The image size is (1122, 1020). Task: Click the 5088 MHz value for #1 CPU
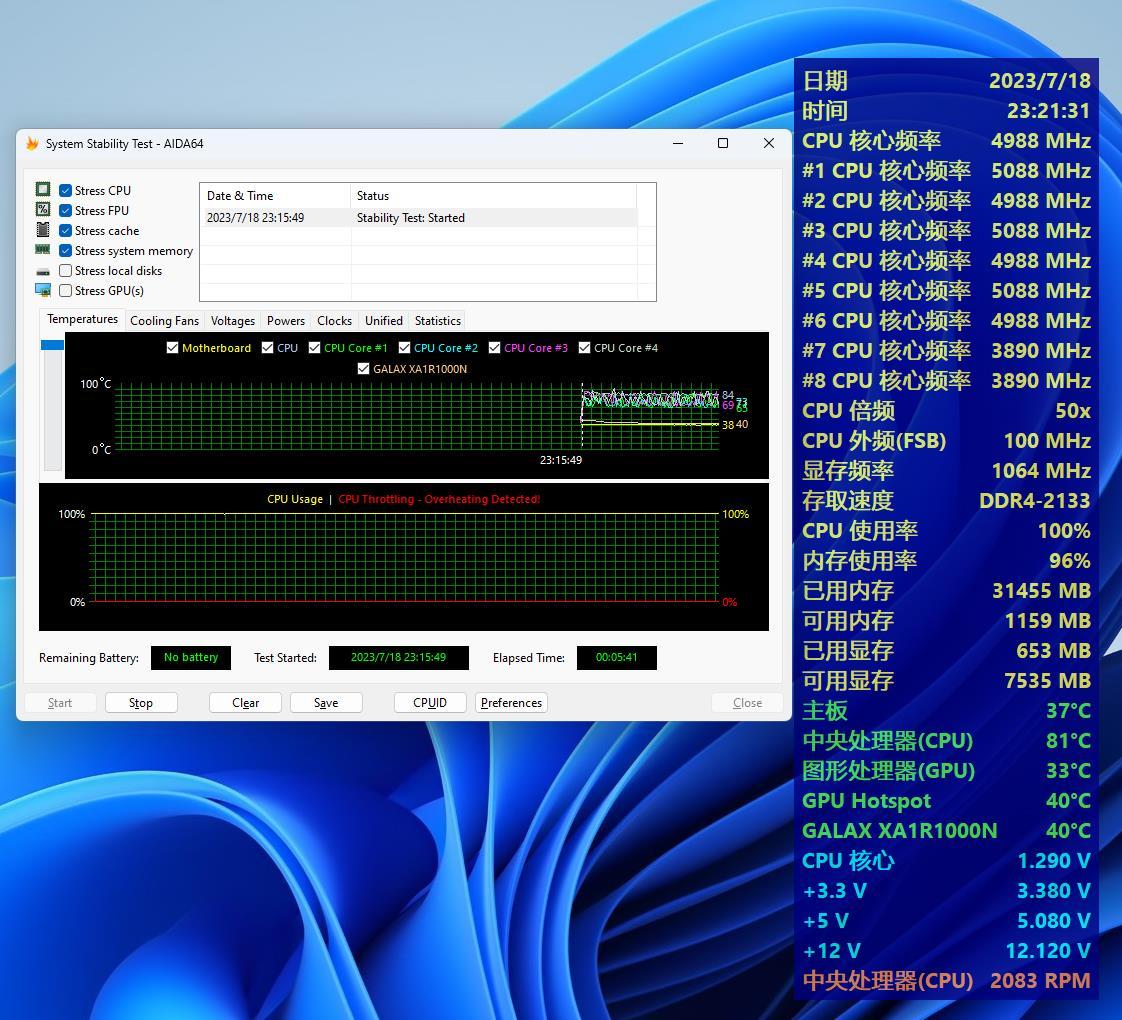pyautogui.click(x=1041, y=171)
